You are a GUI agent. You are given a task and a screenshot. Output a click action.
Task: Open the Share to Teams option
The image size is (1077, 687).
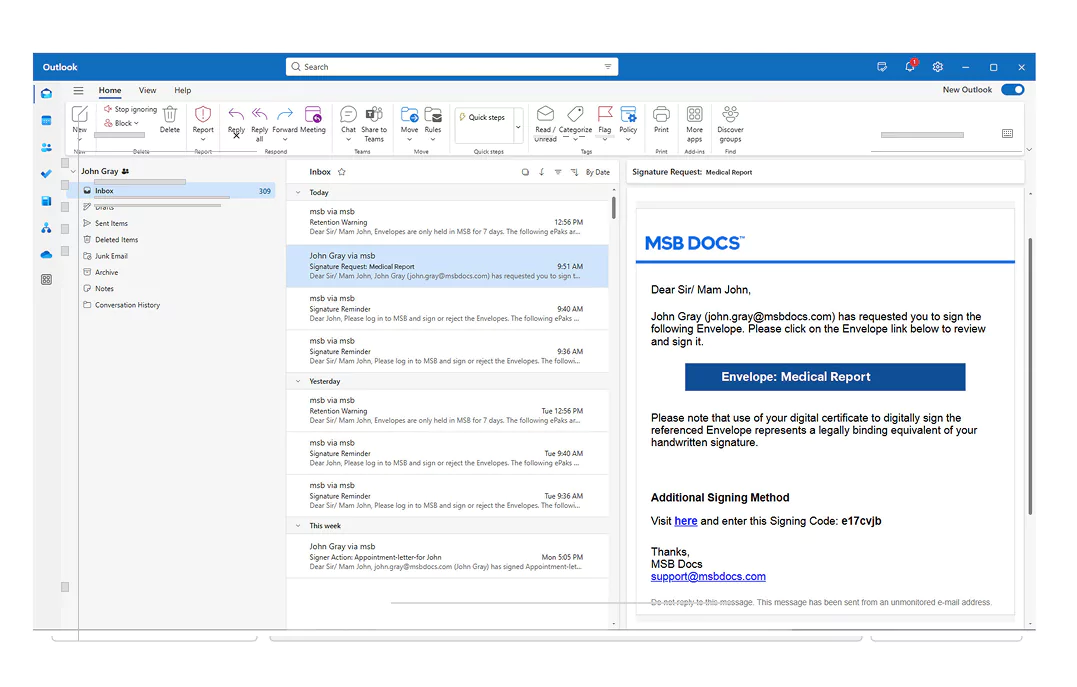click(x=374, y=115)
